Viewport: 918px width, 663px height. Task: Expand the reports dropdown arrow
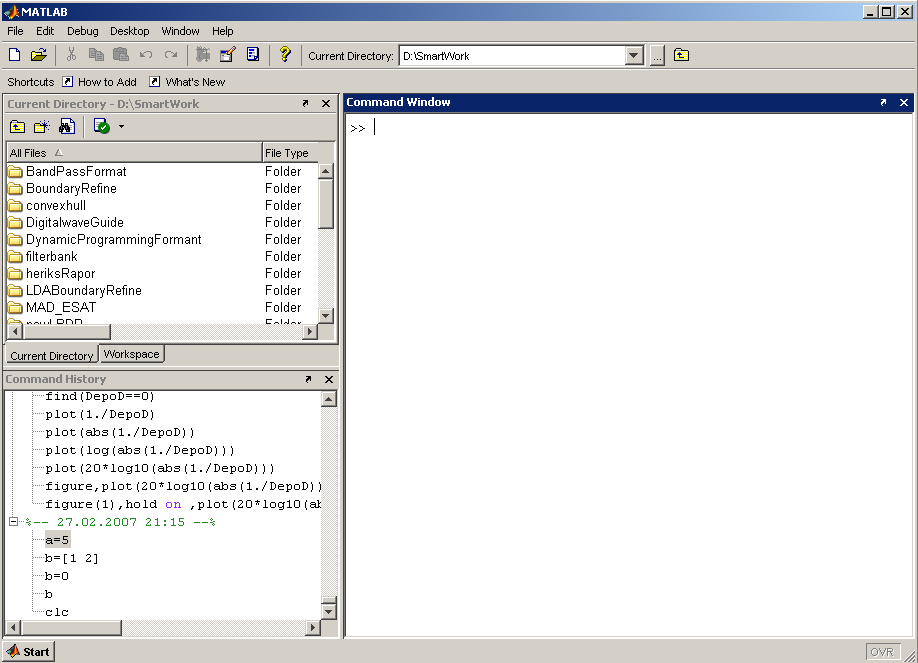pyautogui.click(x=121, y=127)
